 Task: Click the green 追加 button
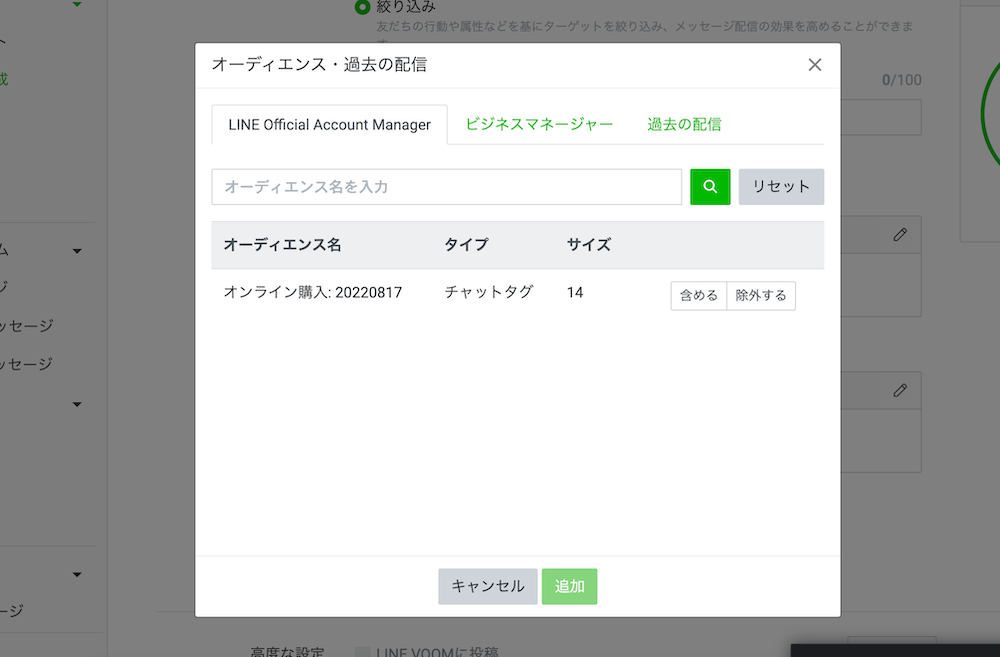[569, 586]
